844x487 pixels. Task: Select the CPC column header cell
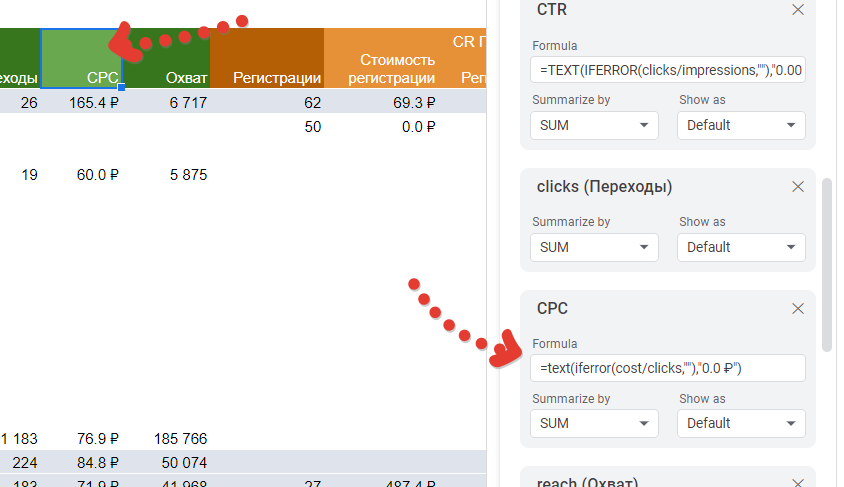point(81,58)
